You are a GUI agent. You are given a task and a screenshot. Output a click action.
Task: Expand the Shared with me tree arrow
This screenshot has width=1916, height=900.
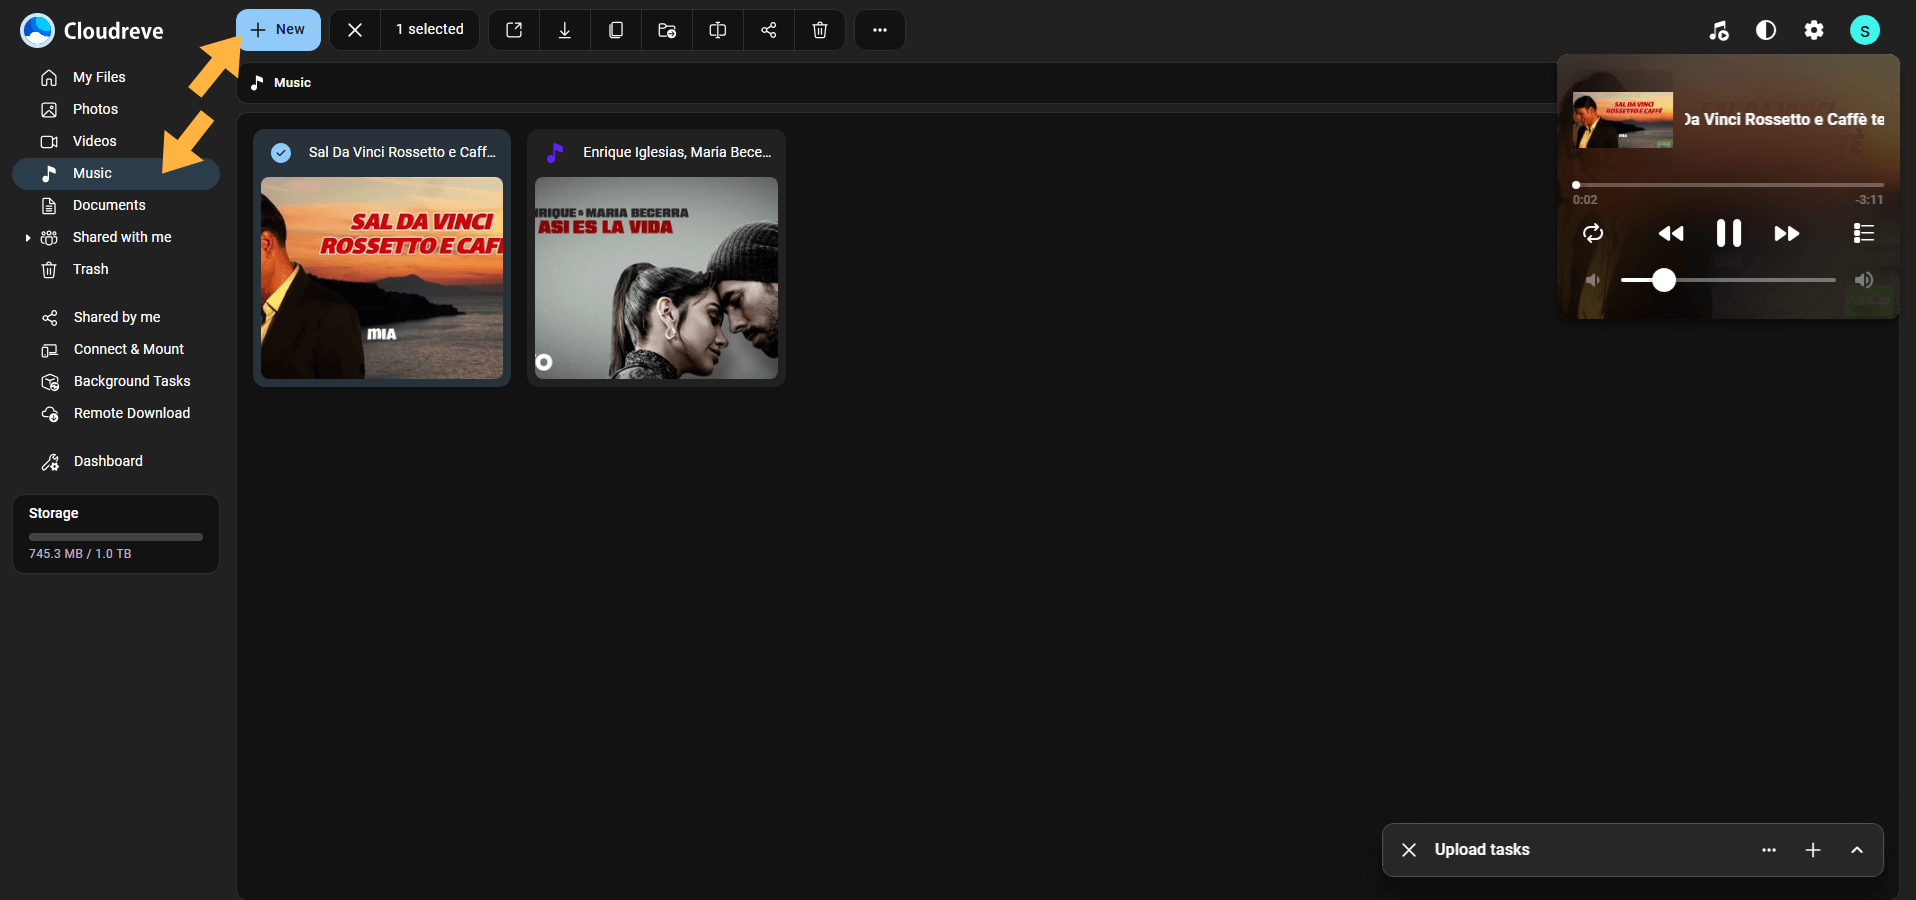coord(28,238)
